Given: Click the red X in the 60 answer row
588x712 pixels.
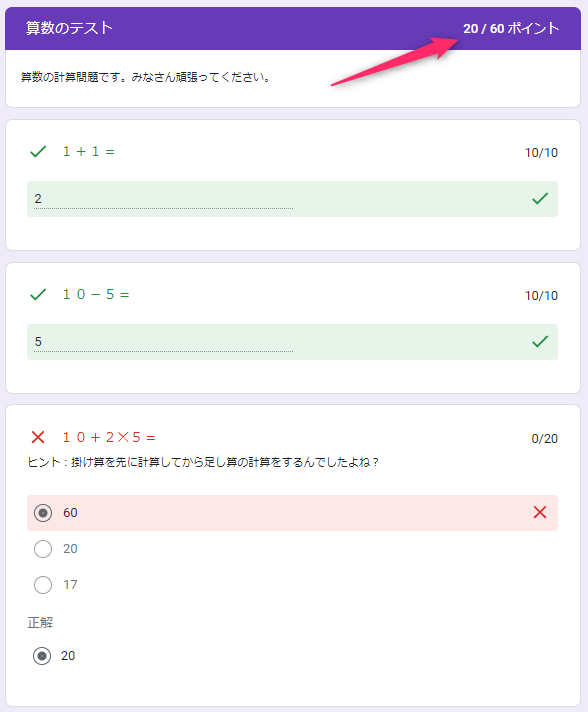Looking at the screenshot, I should (x=540, y=512).
